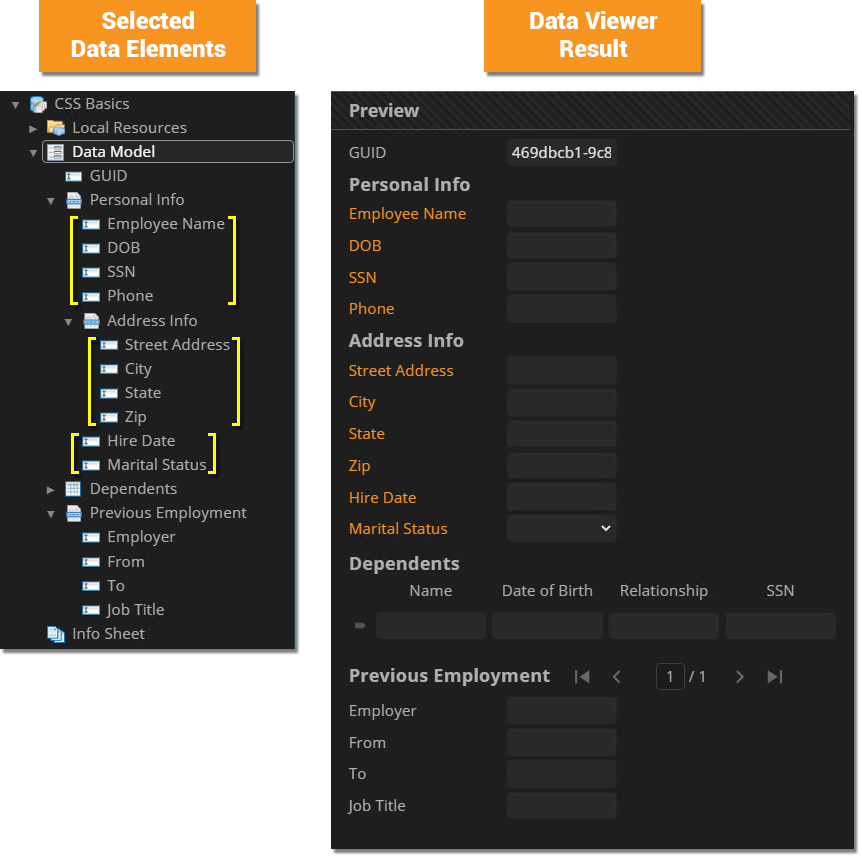The image size is (862, 860).
Task: Go to previous Previous Employment record
Action: click(617, 677)
